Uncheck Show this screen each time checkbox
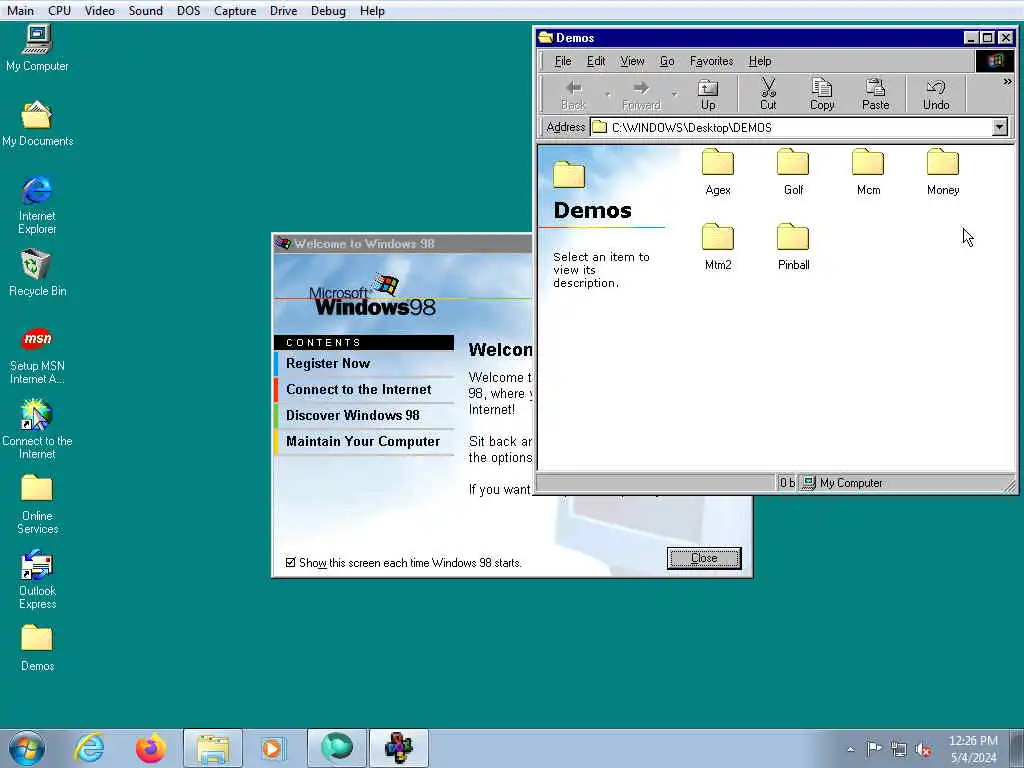Viewport: 1024px width, 768px height. pos(291,562)
